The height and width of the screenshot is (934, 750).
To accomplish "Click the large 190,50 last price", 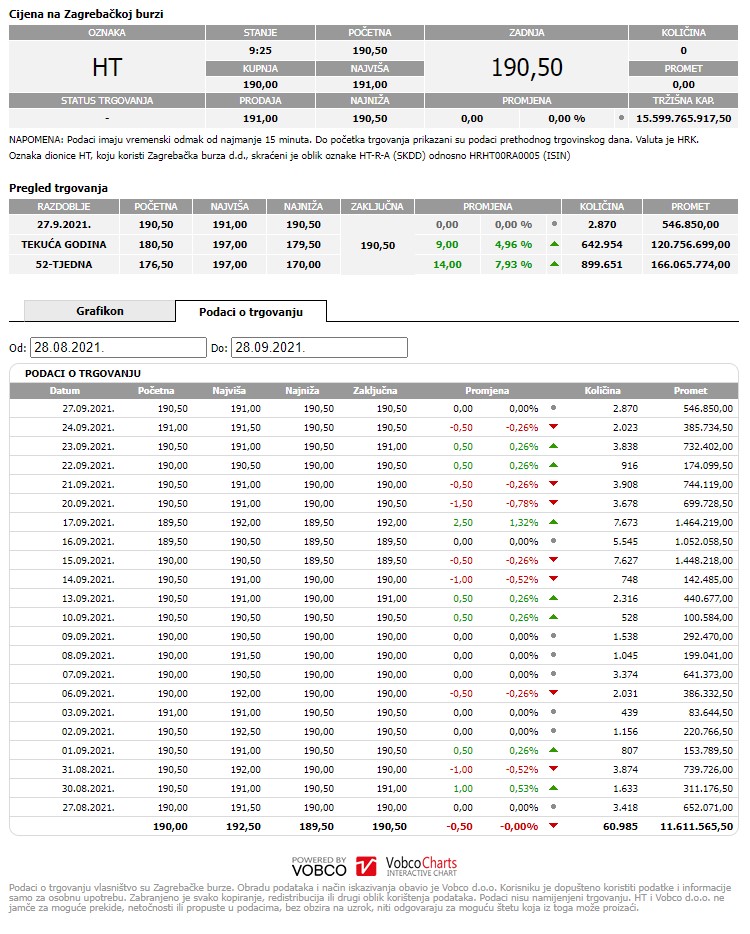I will (x=527, y=67).
